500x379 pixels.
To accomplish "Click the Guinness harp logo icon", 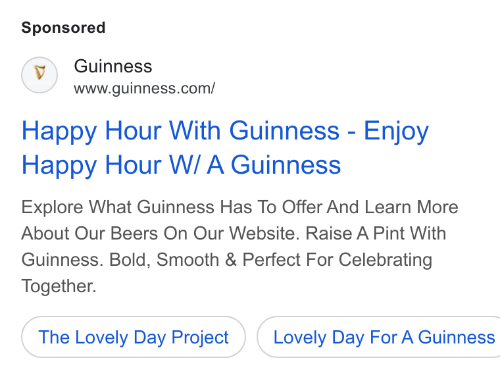I will point(40,75).
